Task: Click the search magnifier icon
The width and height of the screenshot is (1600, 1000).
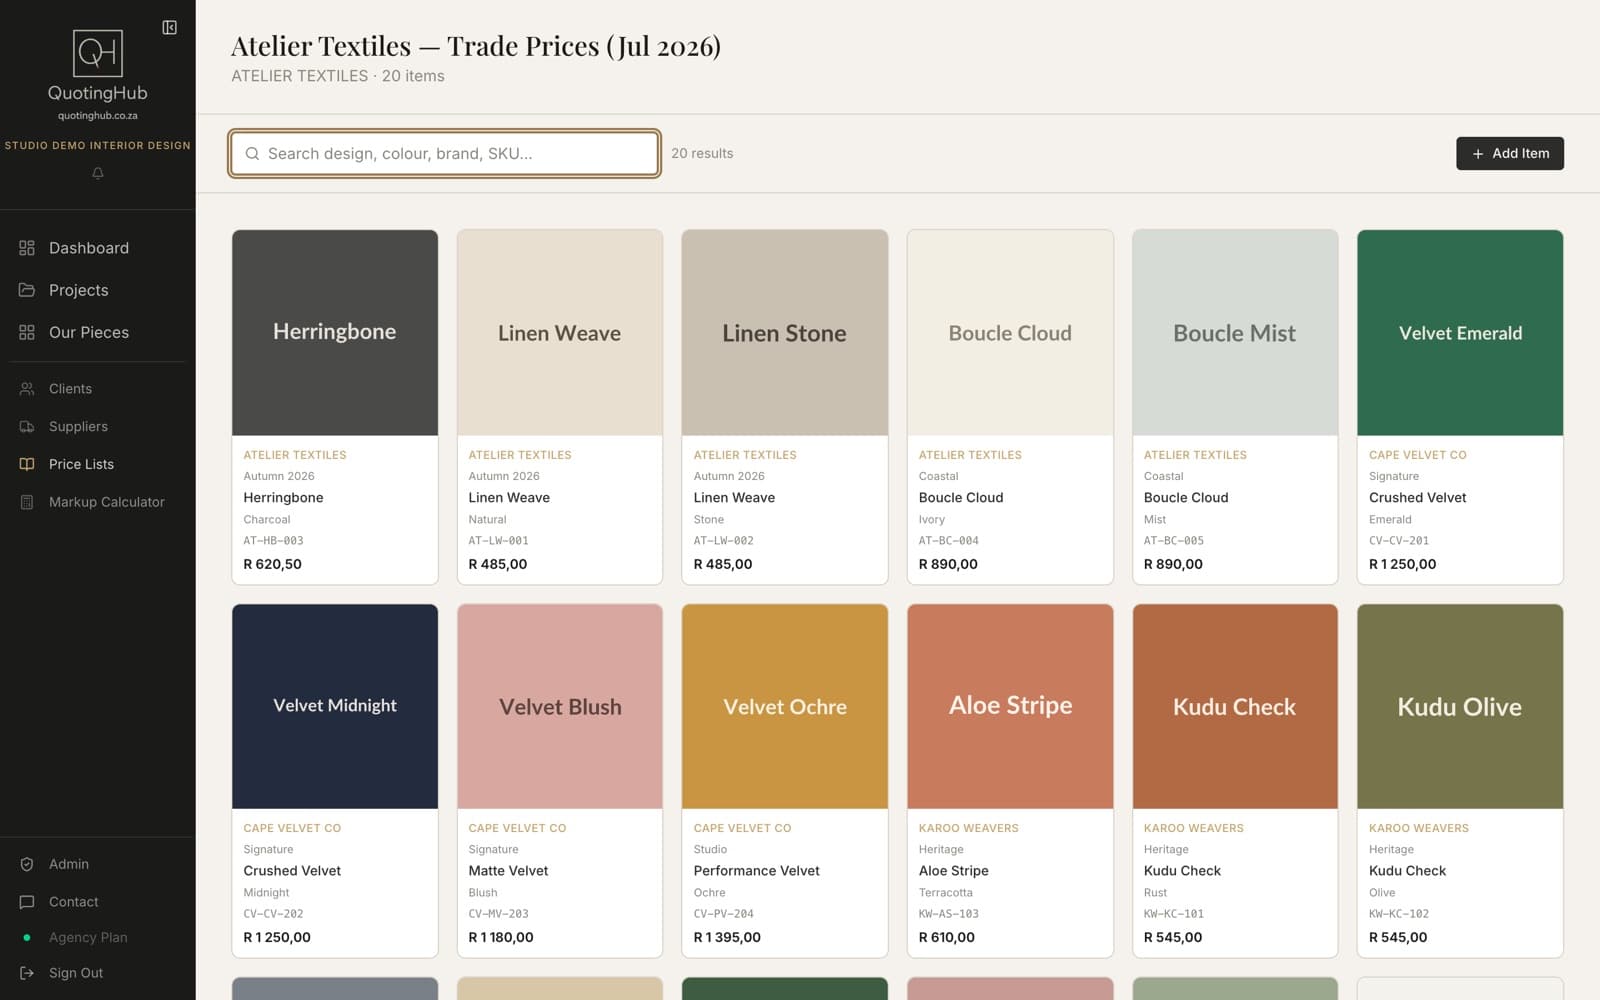Action: (252, 153)
